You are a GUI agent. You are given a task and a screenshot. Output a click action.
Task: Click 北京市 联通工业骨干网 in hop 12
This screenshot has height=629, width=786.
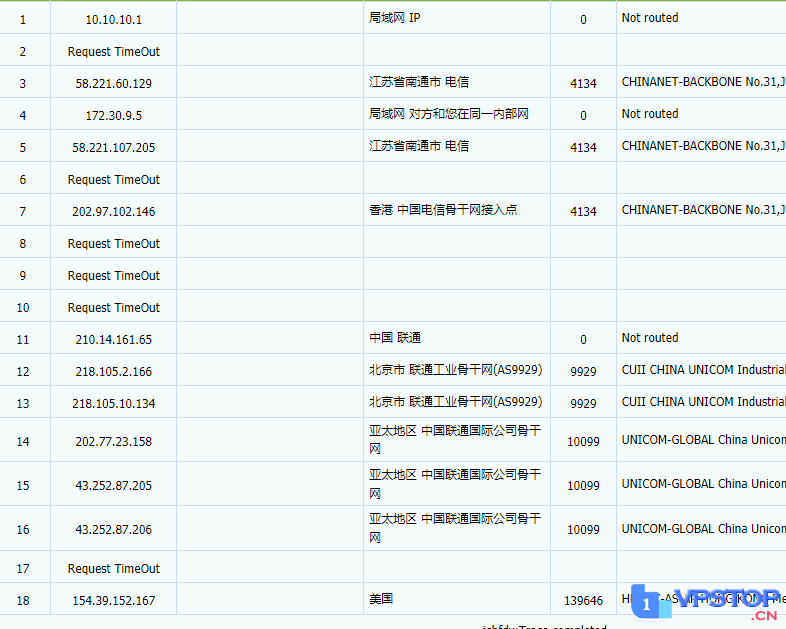[x=455, y=370]
